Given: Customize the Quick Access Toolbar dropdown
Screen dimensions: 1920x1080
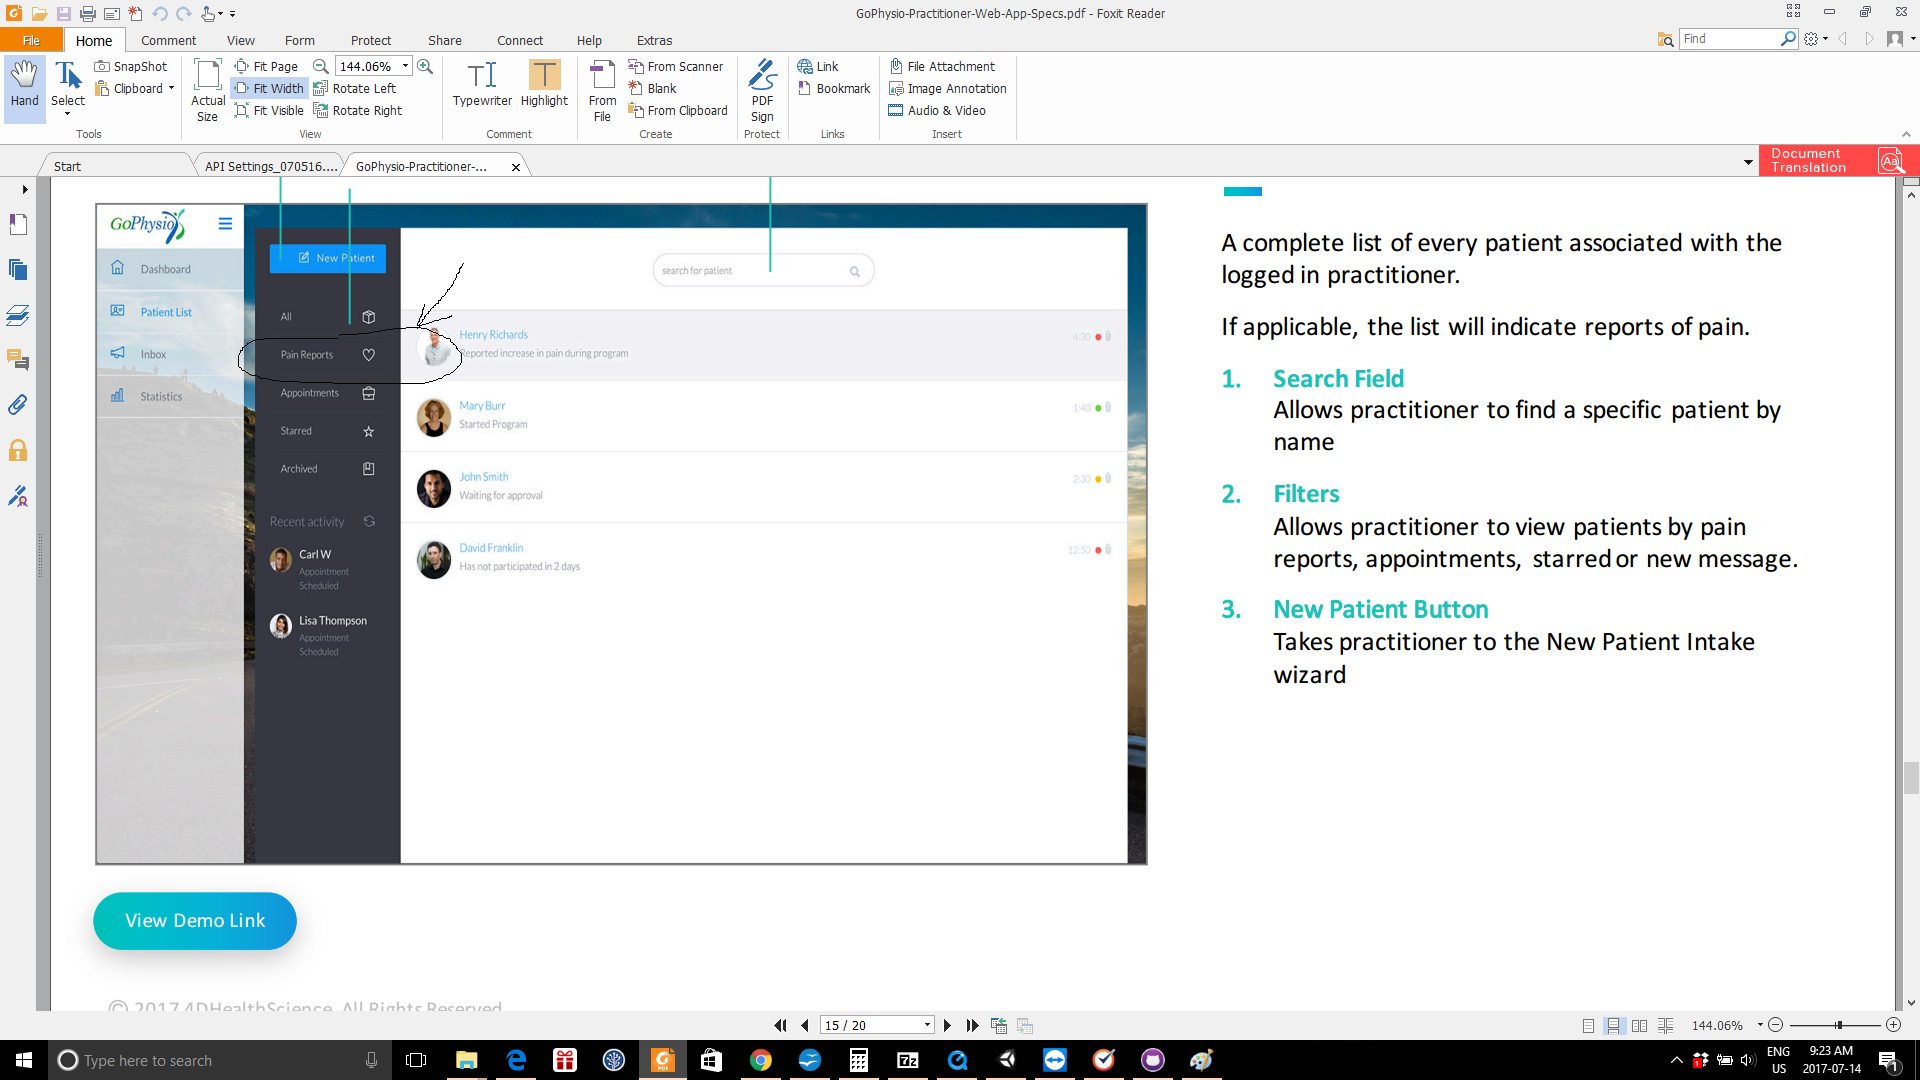Looking at the screenshot, I should [x=233, y=14].
